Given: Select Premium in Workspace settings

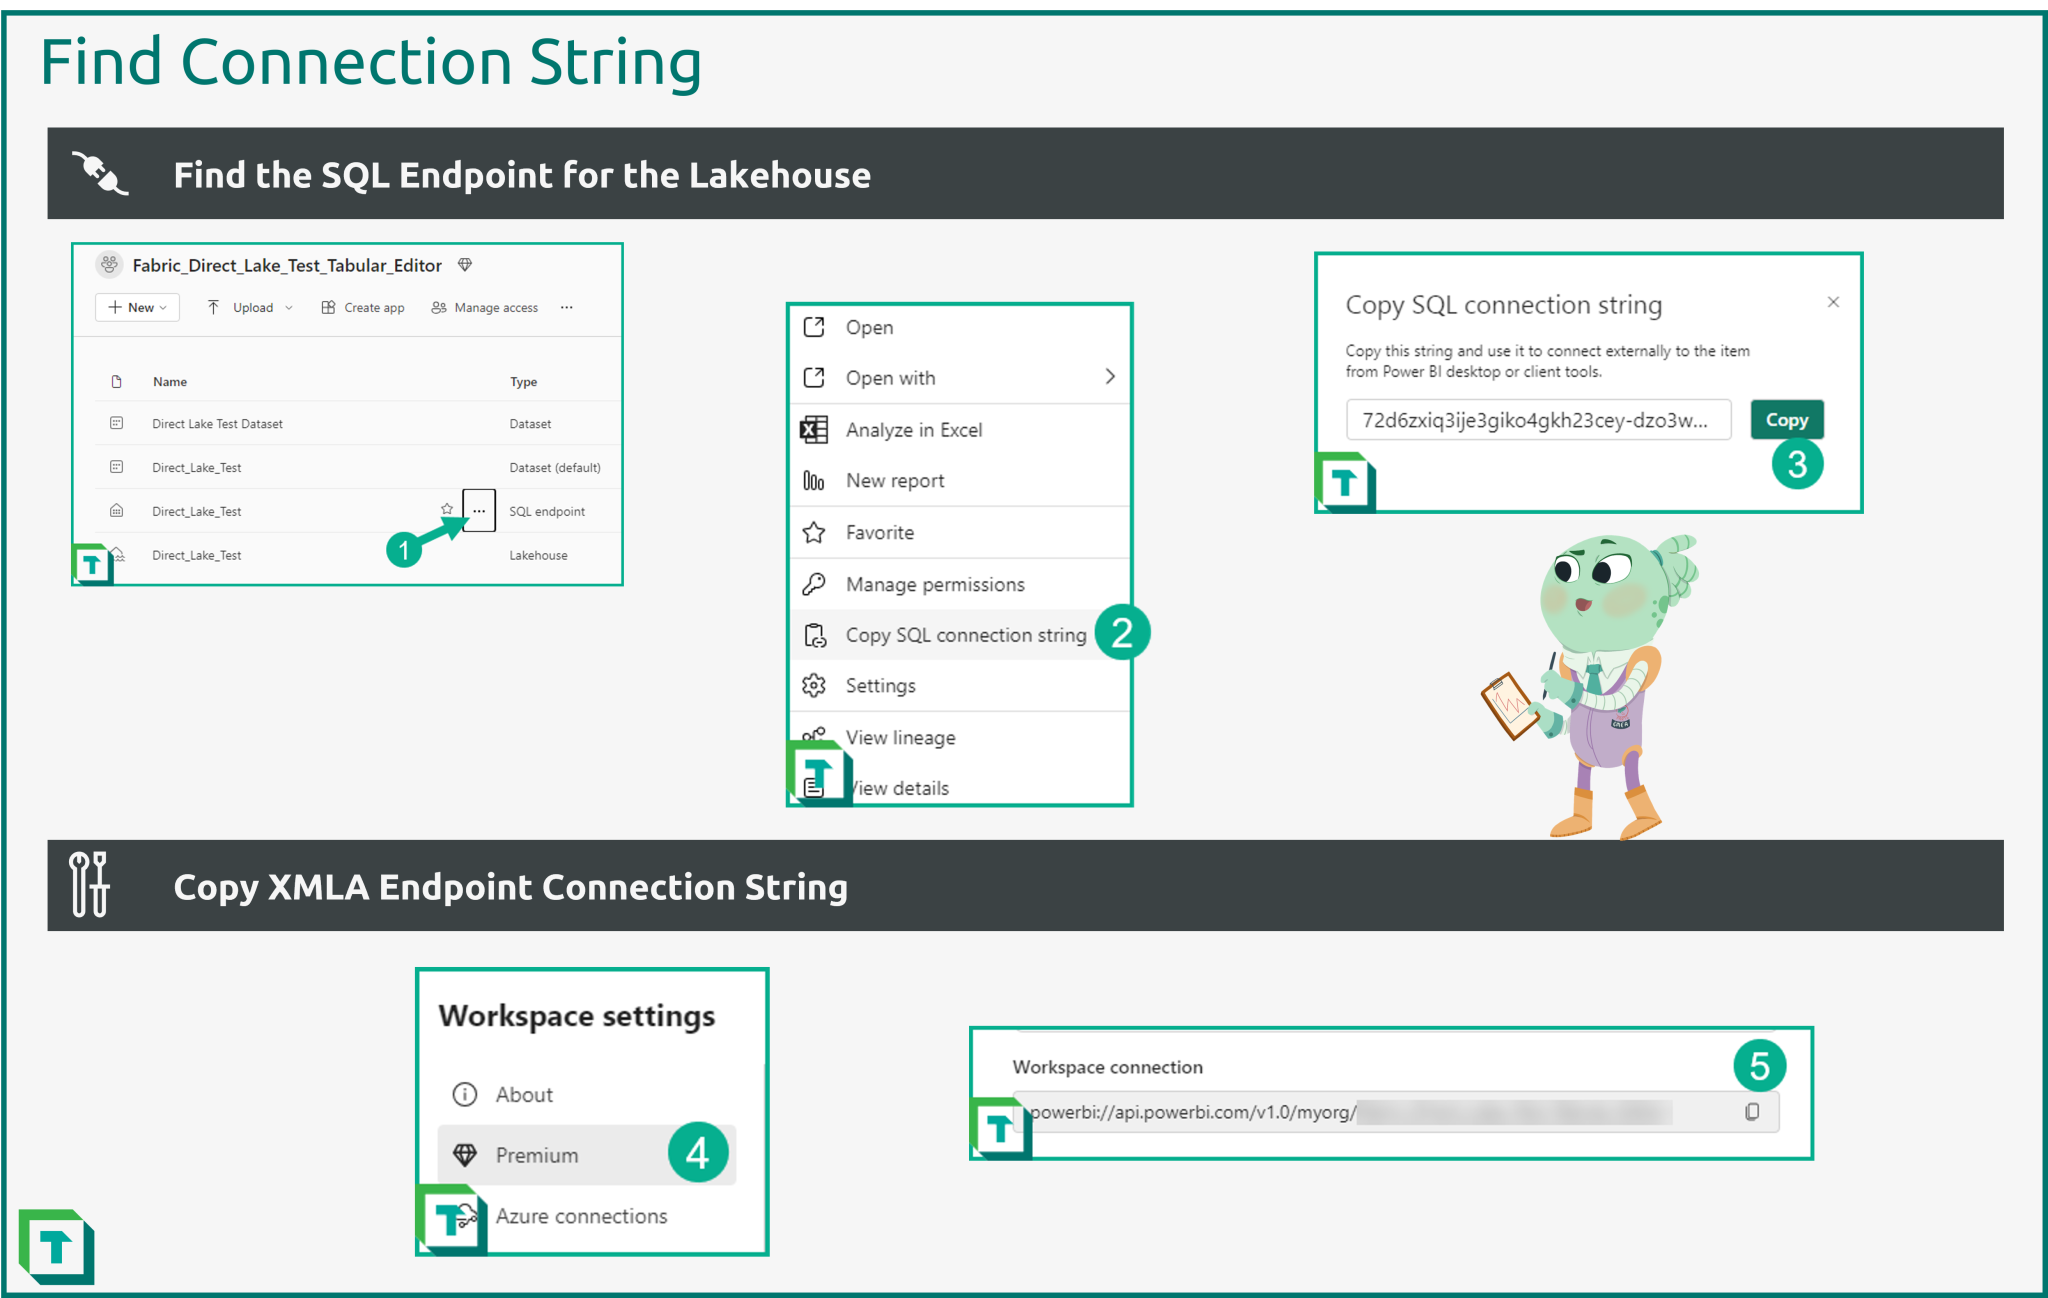Looking at the screenshot, I should [537, 1155].
